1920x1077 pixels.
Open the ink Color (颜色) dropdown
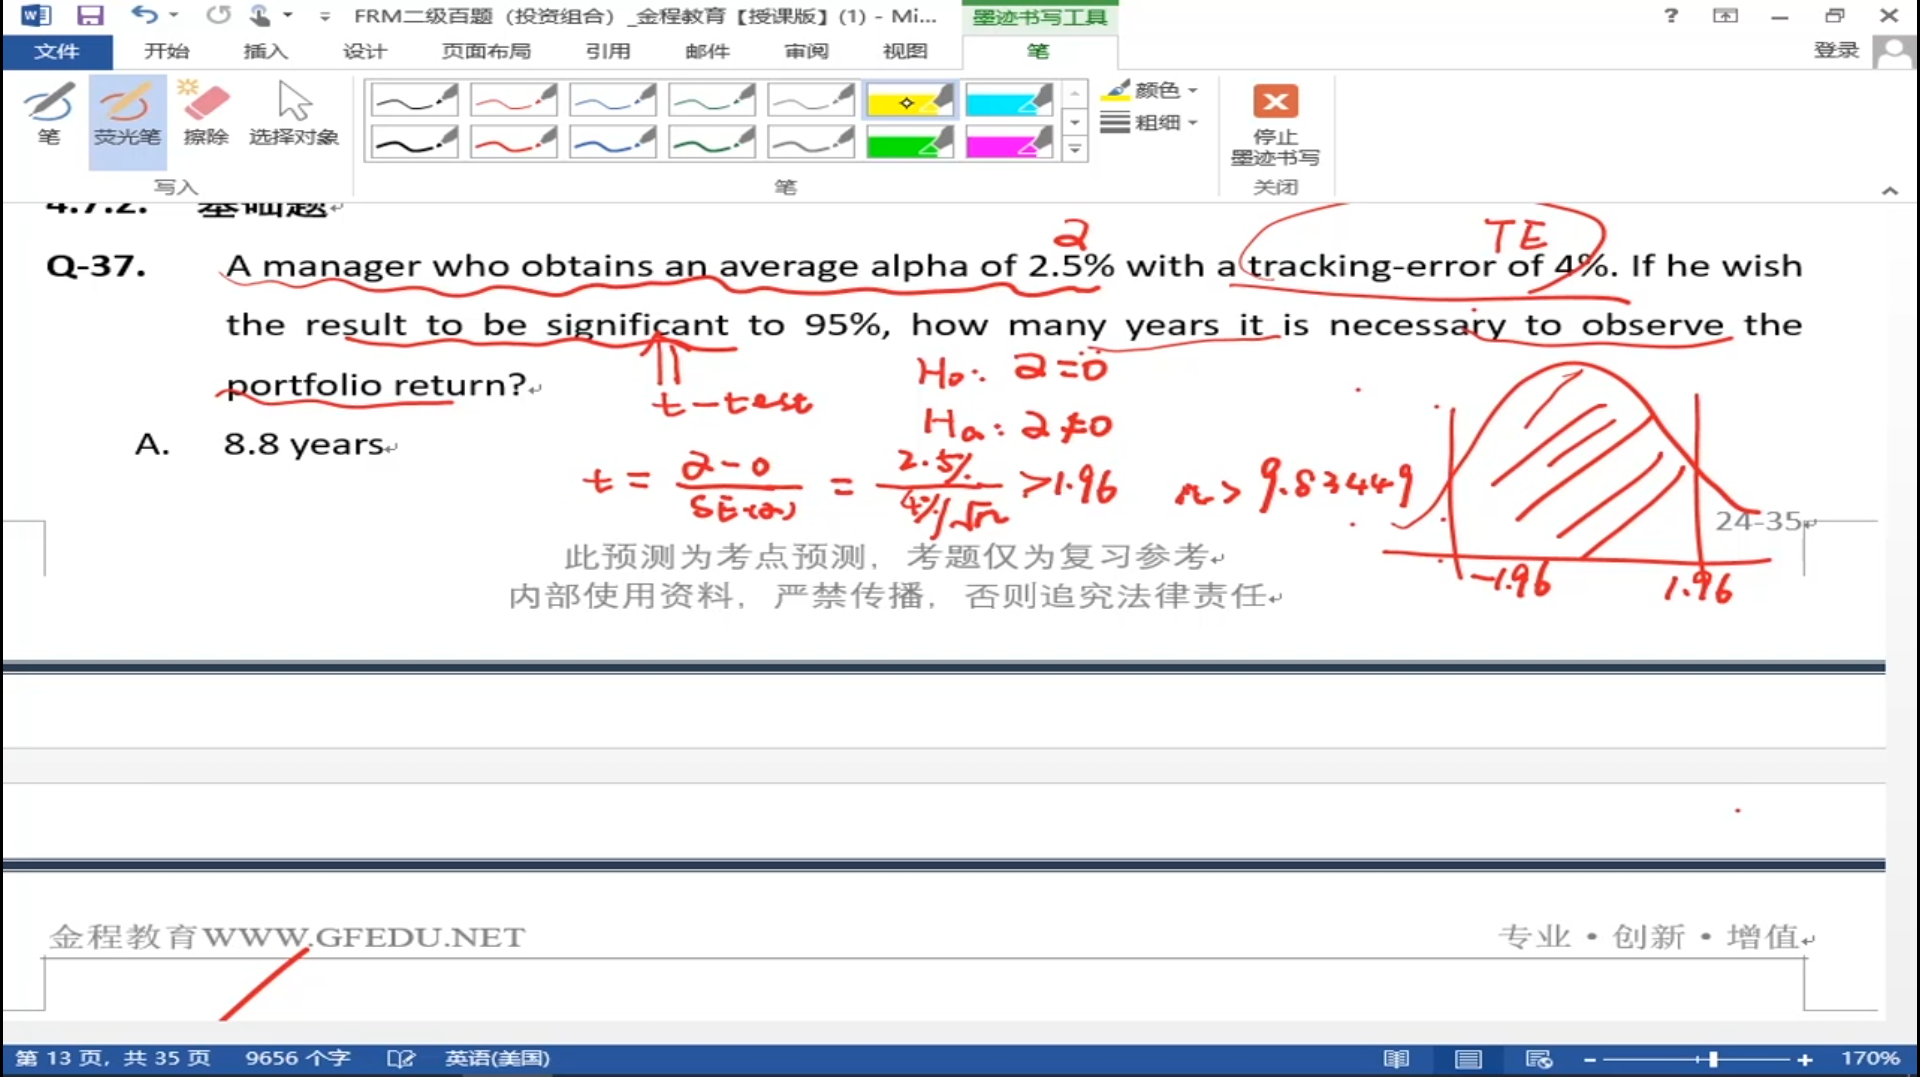pyautogui.click(x=1150, y=90)
